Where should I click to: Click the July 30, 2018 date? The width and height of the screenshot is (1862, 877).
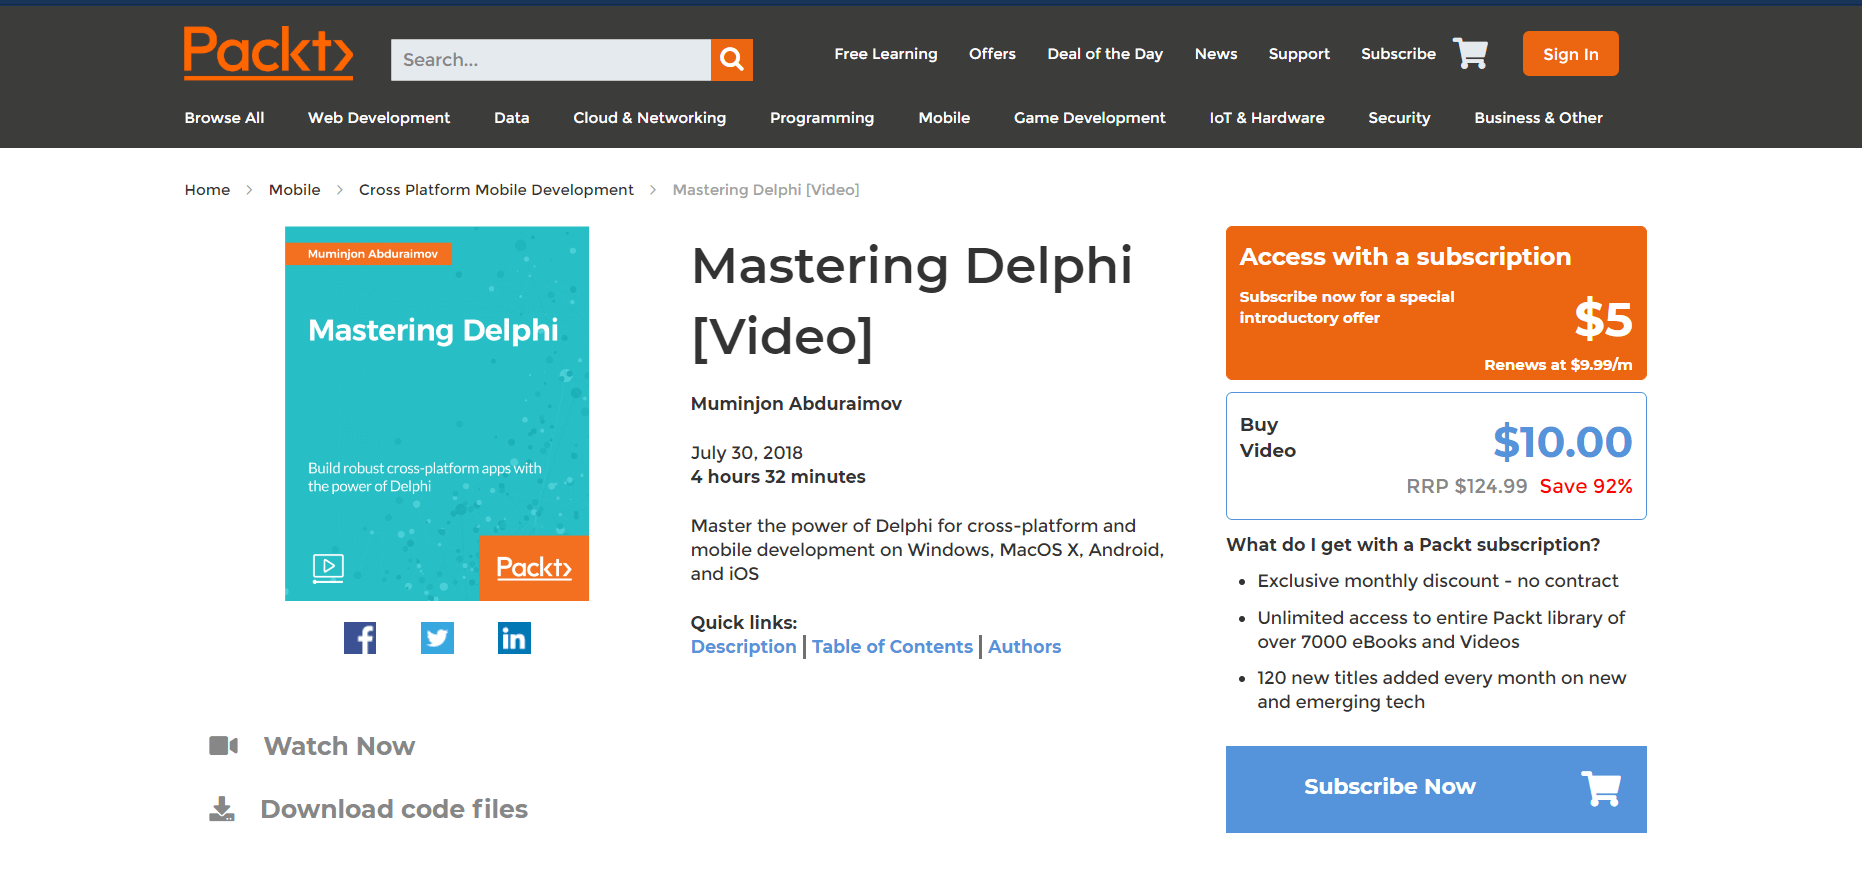tap(747, 453)
